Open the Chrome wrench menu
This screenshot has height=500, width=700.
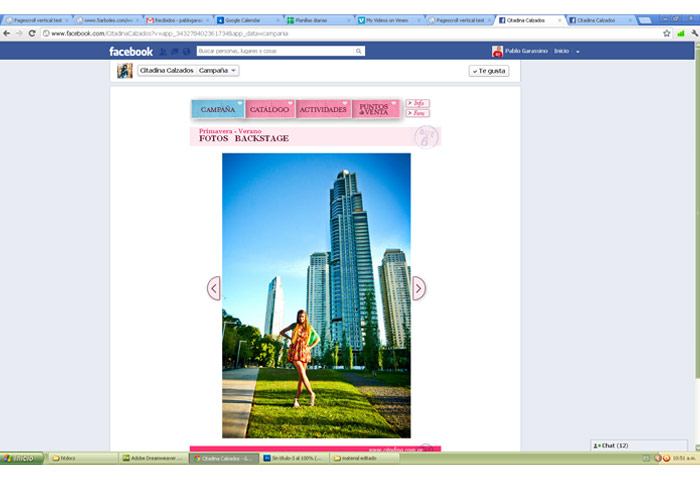[694, 33]
